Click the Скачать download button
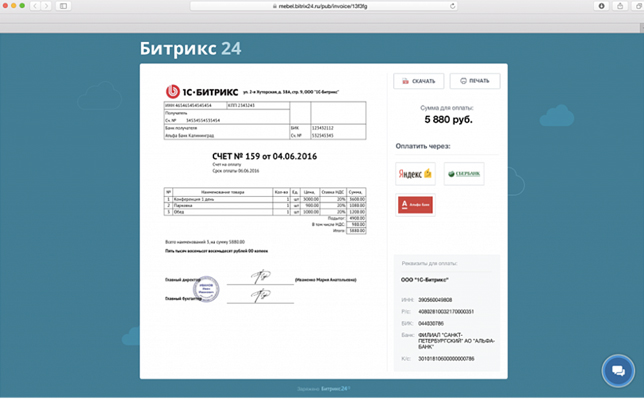 419,81
